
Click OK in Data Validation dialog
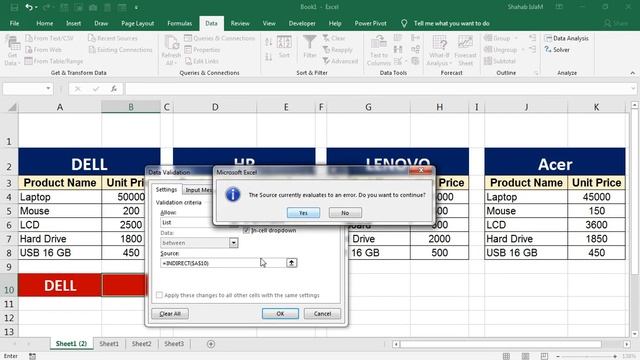click(x=280, y=313)
